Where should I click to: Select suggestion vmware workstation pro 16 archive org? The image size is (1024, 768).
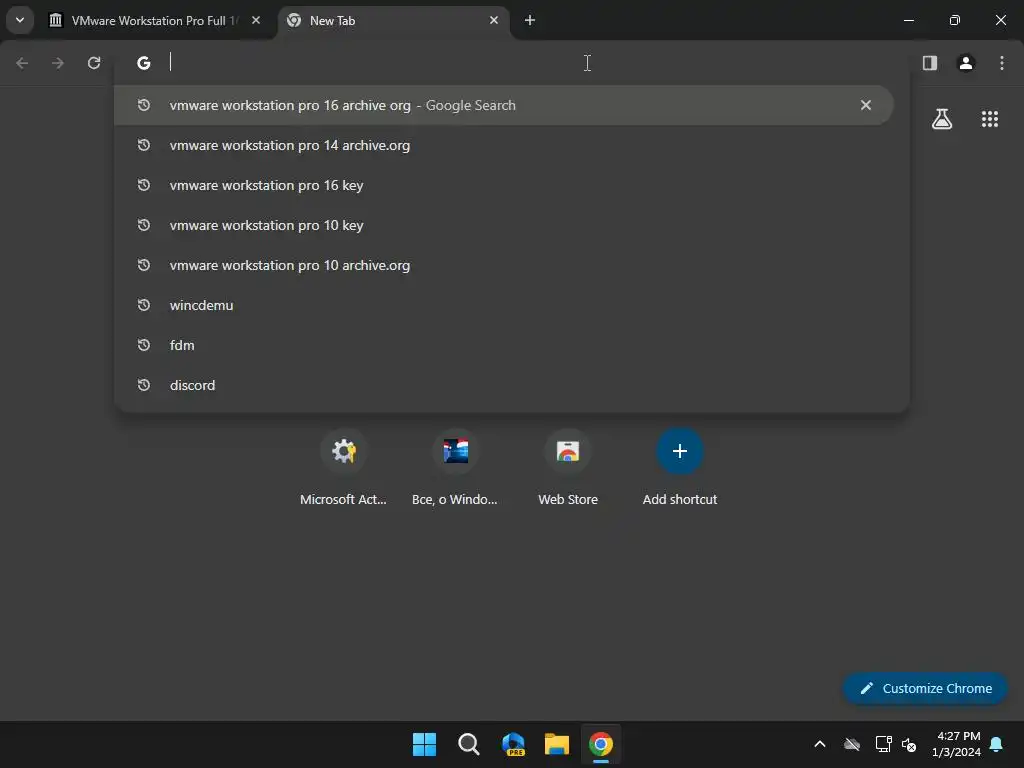pos(504,105)
